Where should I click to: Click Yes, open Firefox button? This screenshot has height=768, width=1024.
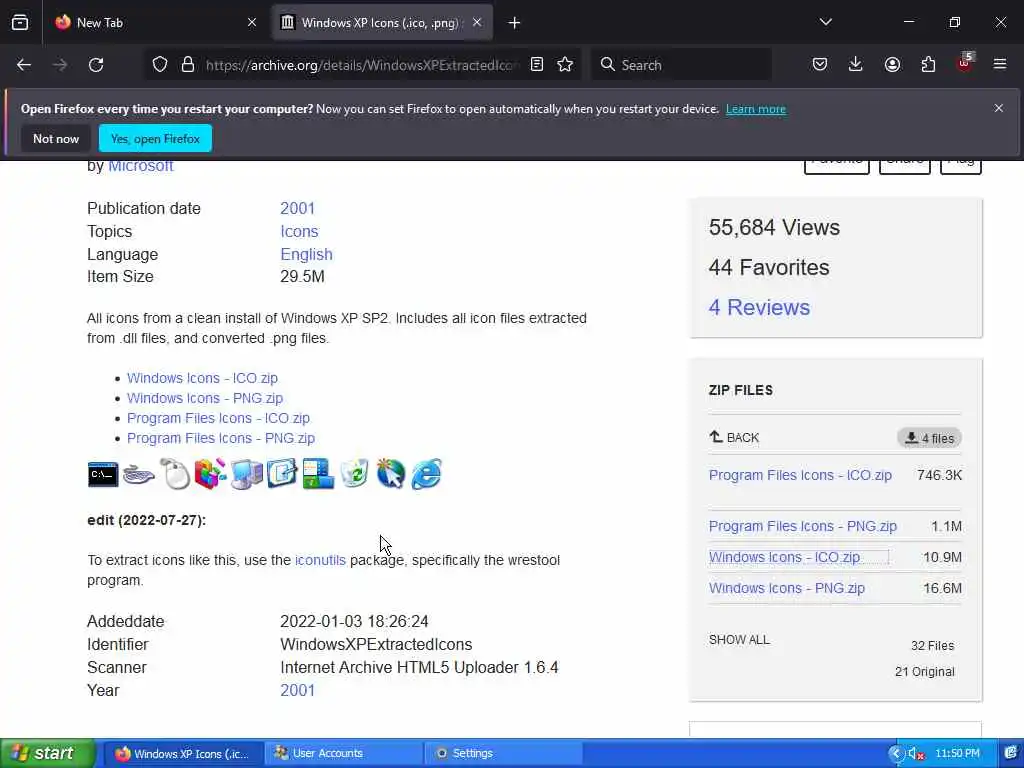point(155,138)
